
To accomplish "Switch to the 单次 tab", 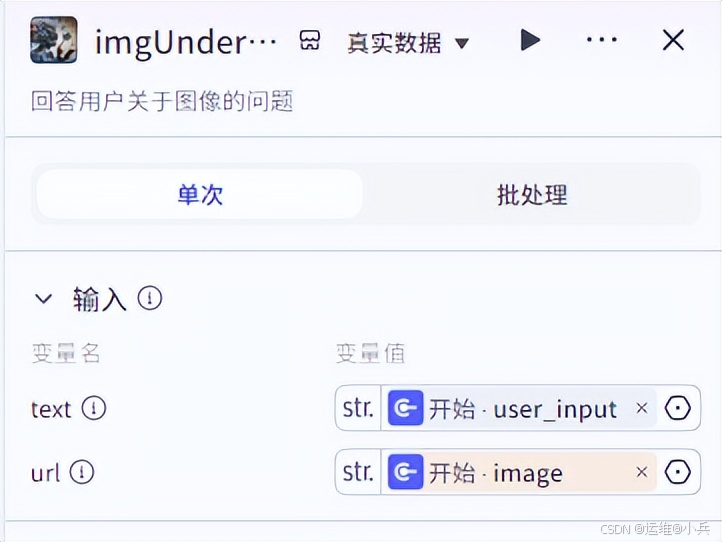I will 200,194.
